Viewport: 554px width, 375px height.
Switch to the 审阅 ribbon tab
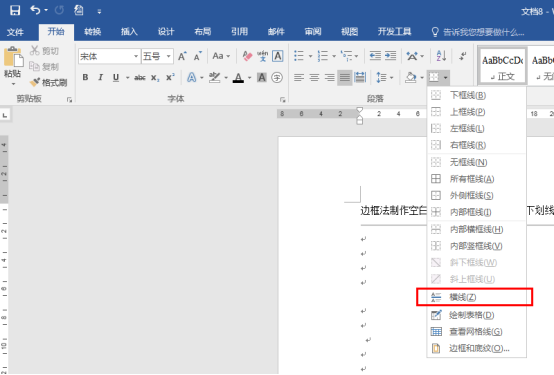pos(313,32)
